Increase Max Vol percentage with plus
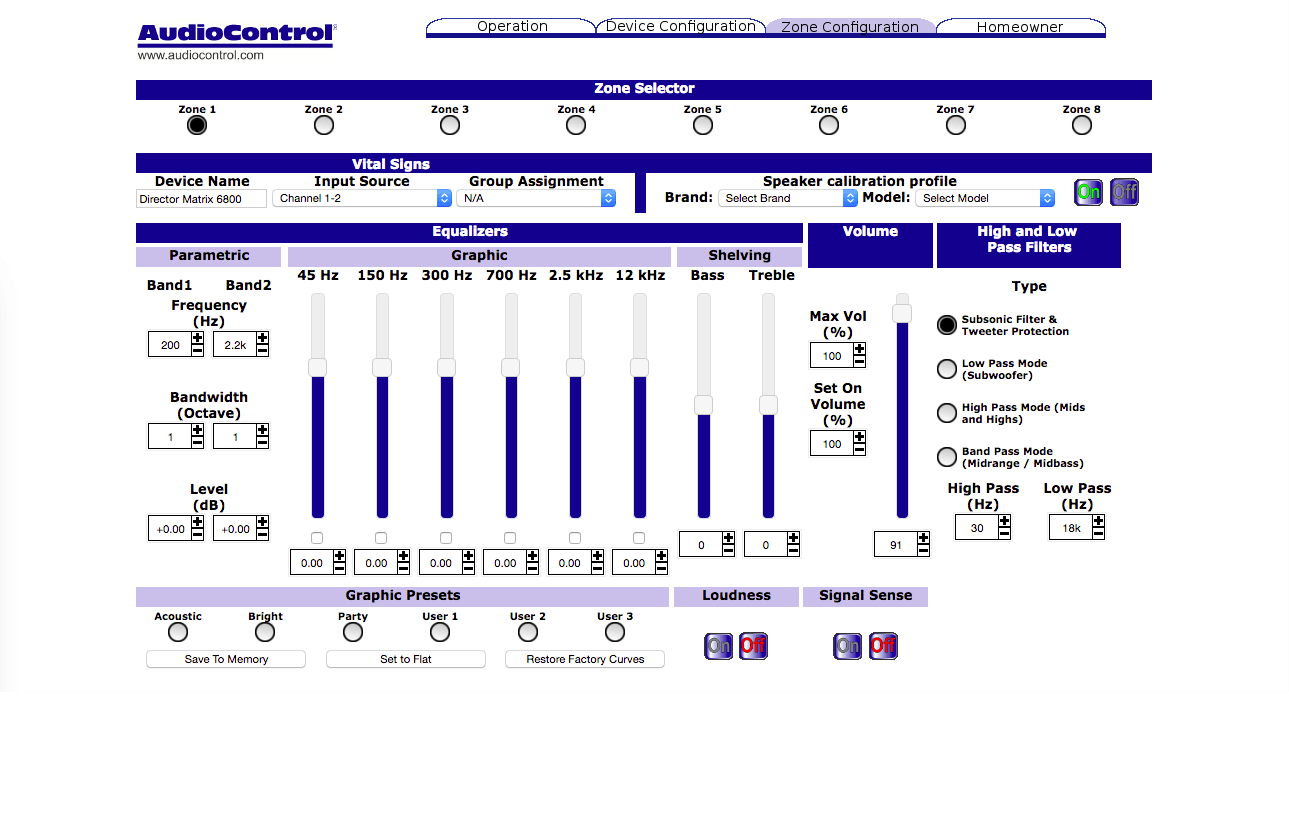Viewport: 1289px width, 814px height. (859, 350)
